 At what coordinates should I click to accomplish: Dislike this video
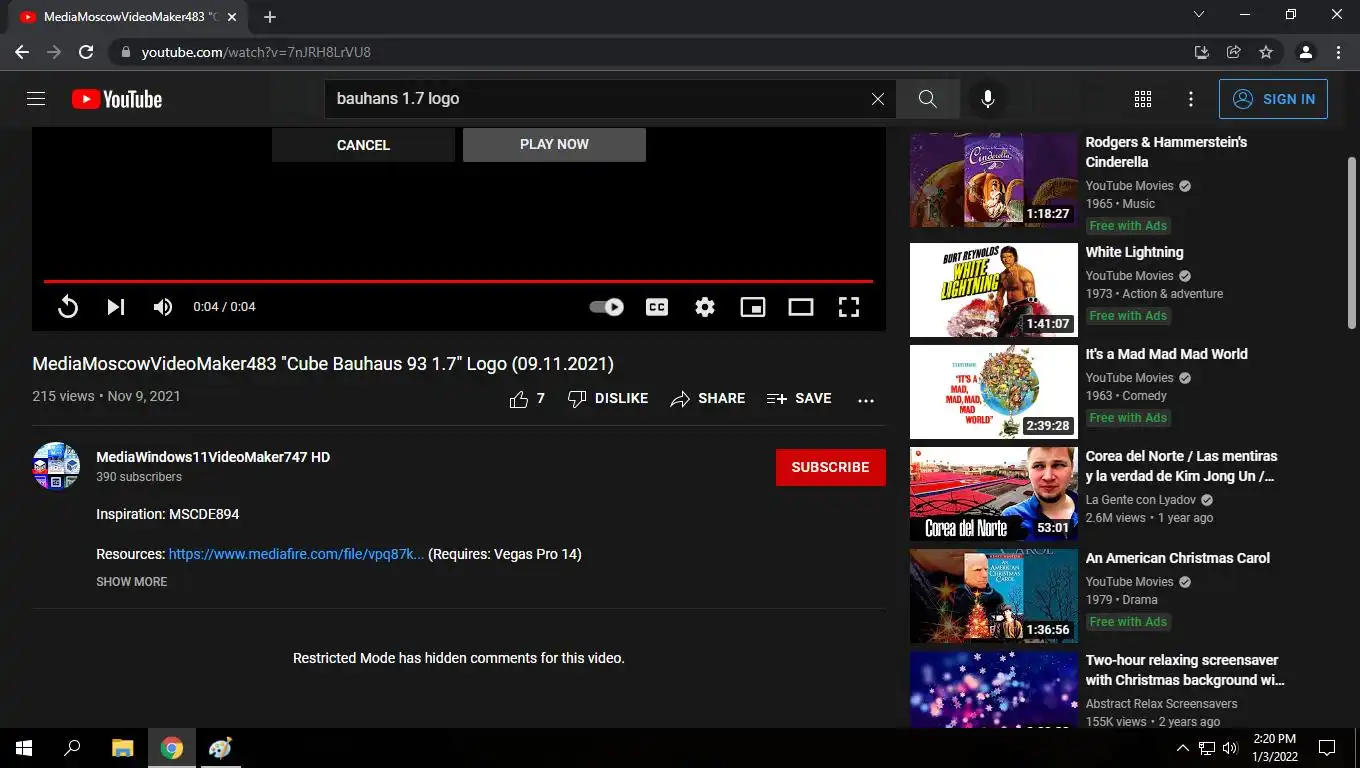click(x=608, y=399)
